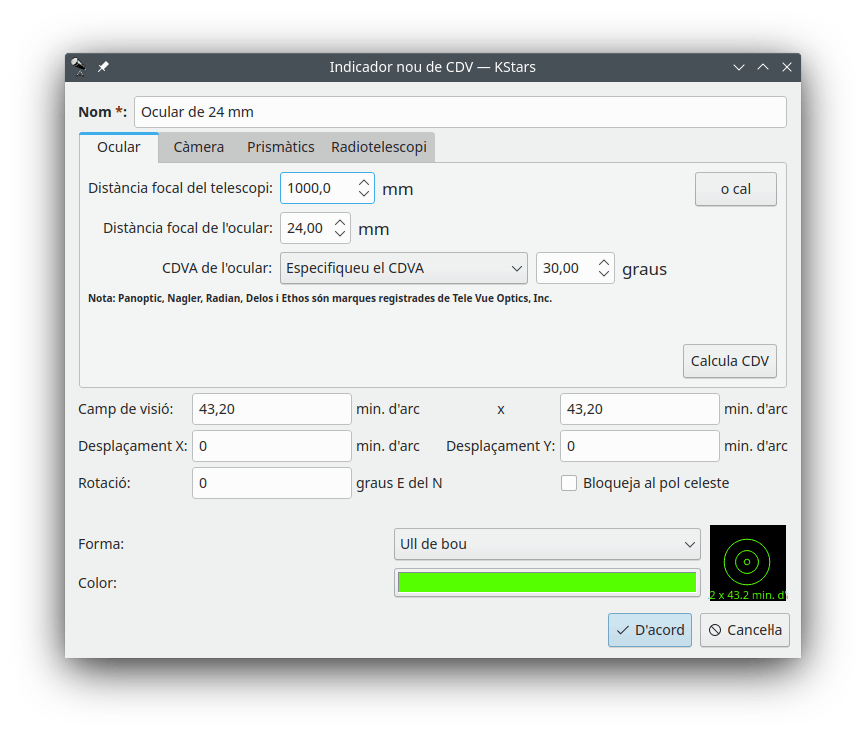Click the pin window icon
Viewport: 866px width, 735px height.
pos(103,67)
